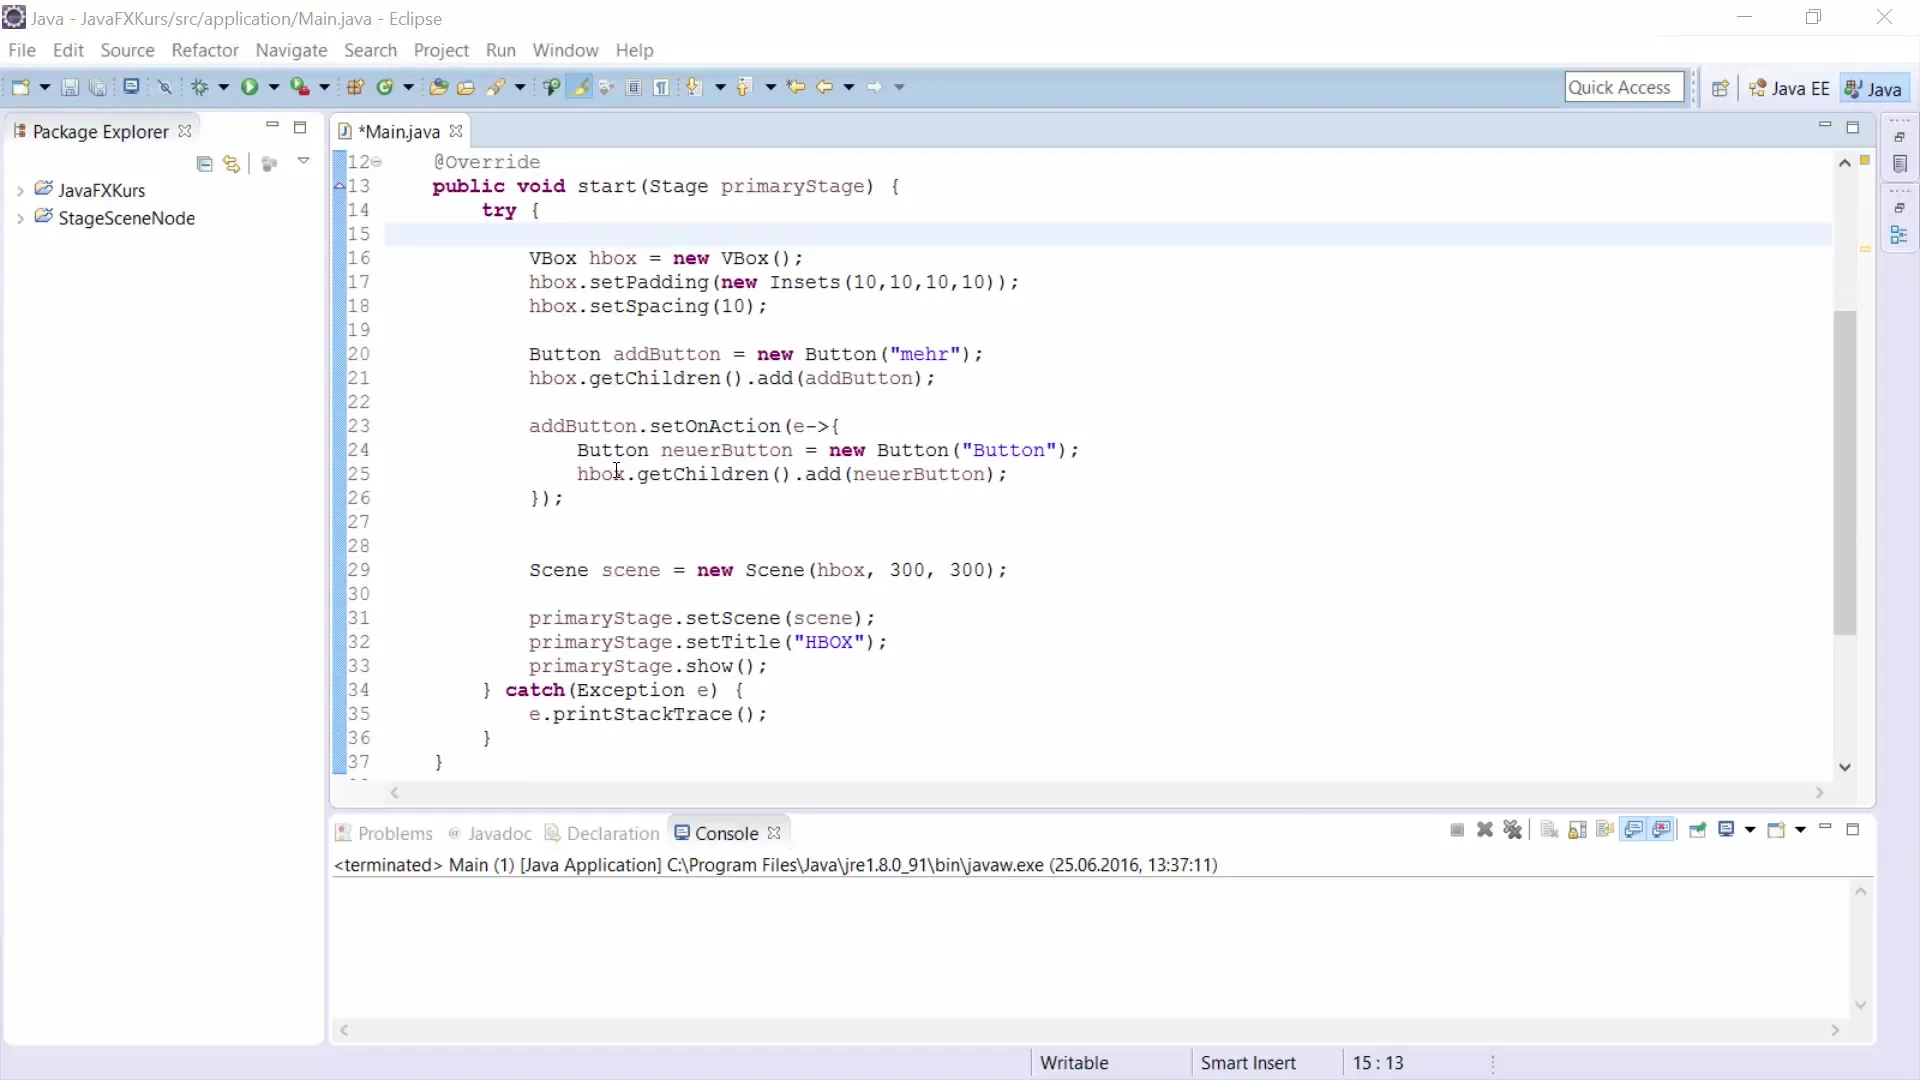Screen dimensions: 1920x1080
Task: Click the Previous Annotation arrow icon
Action: [x=744, y=87]
